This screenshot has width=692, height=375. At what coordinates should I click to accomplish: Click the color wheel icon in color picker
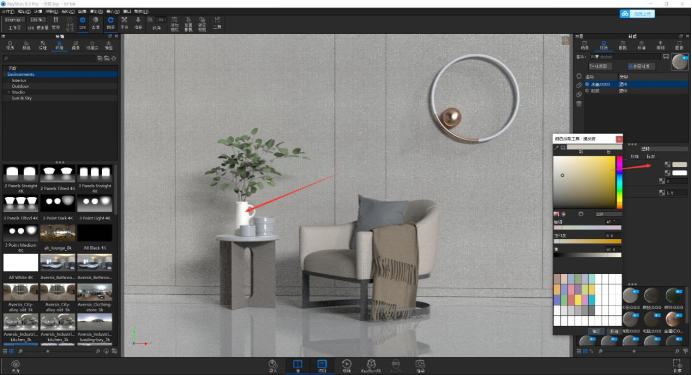click(x=564, y=214)
